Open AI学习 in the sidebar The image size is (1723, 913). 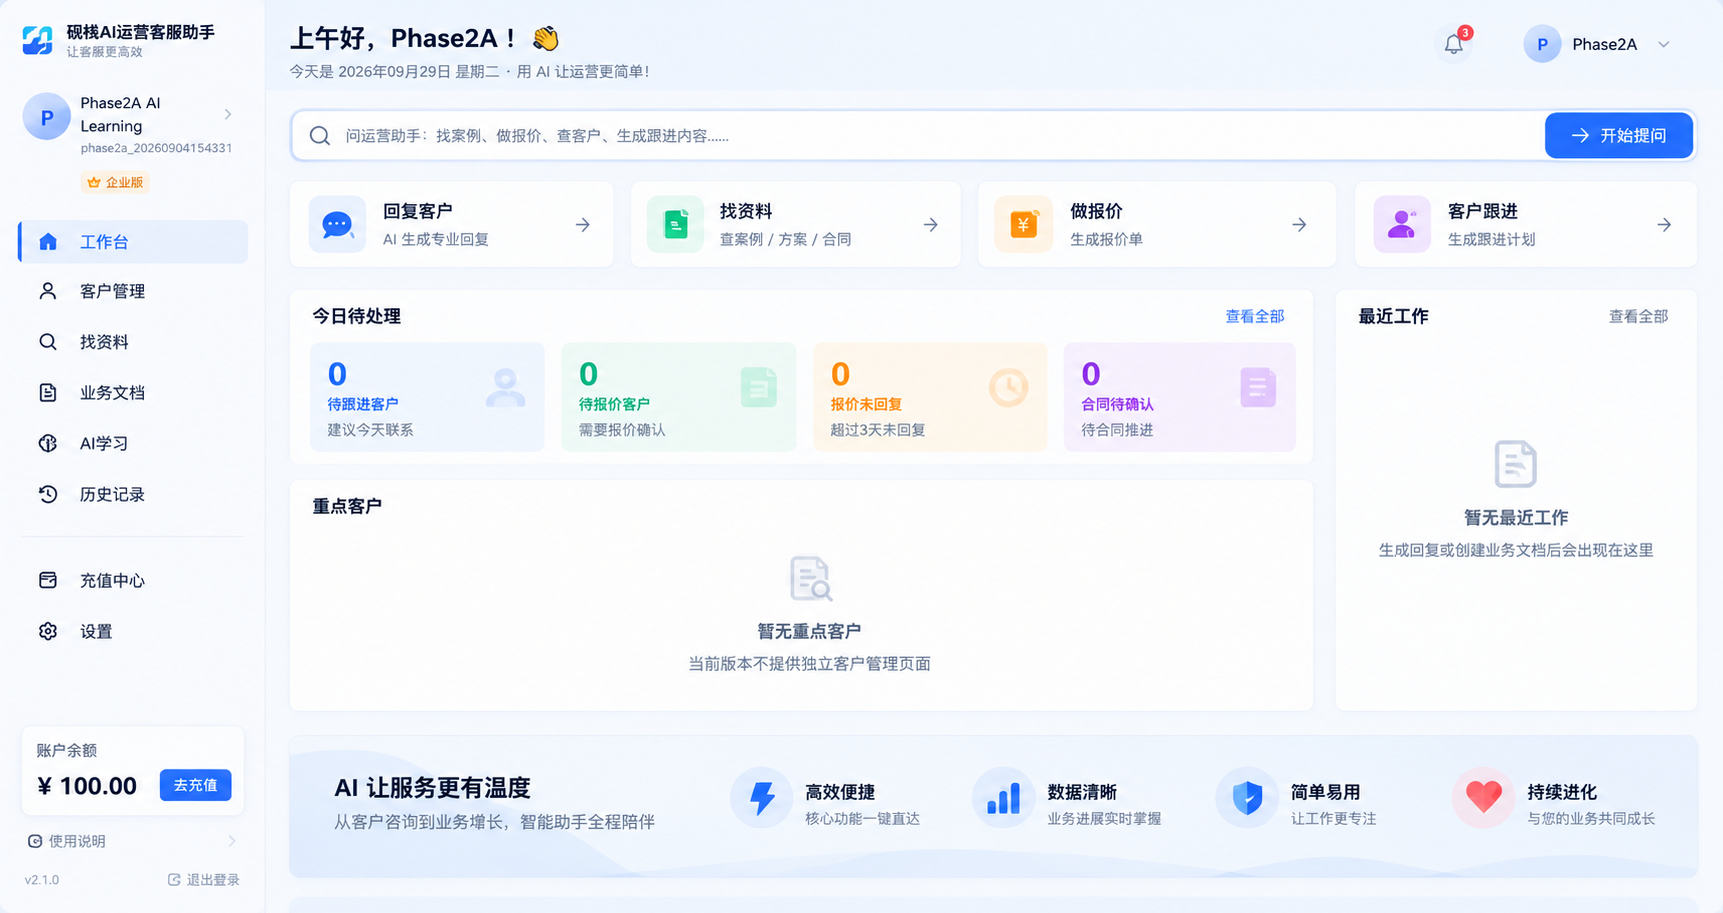(133, 443)
